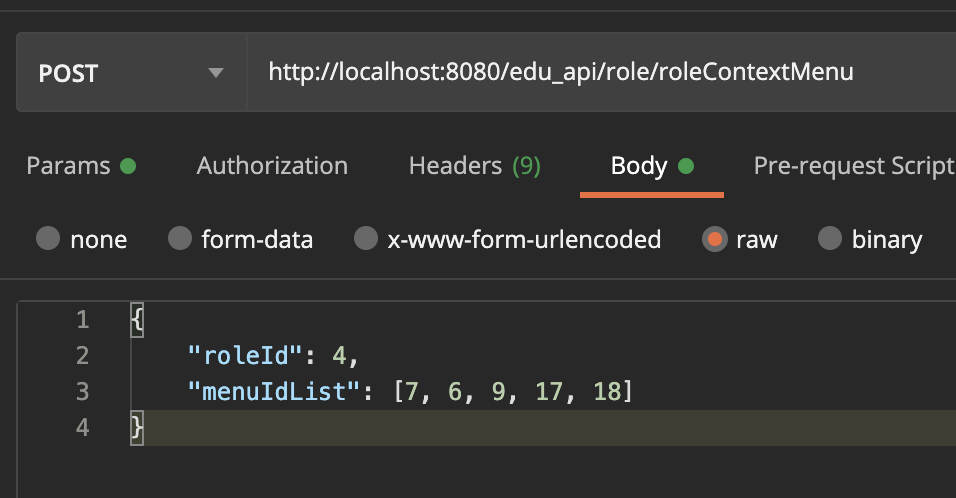
Task: Click the green dot beside Params
Action: pos(128,167)
